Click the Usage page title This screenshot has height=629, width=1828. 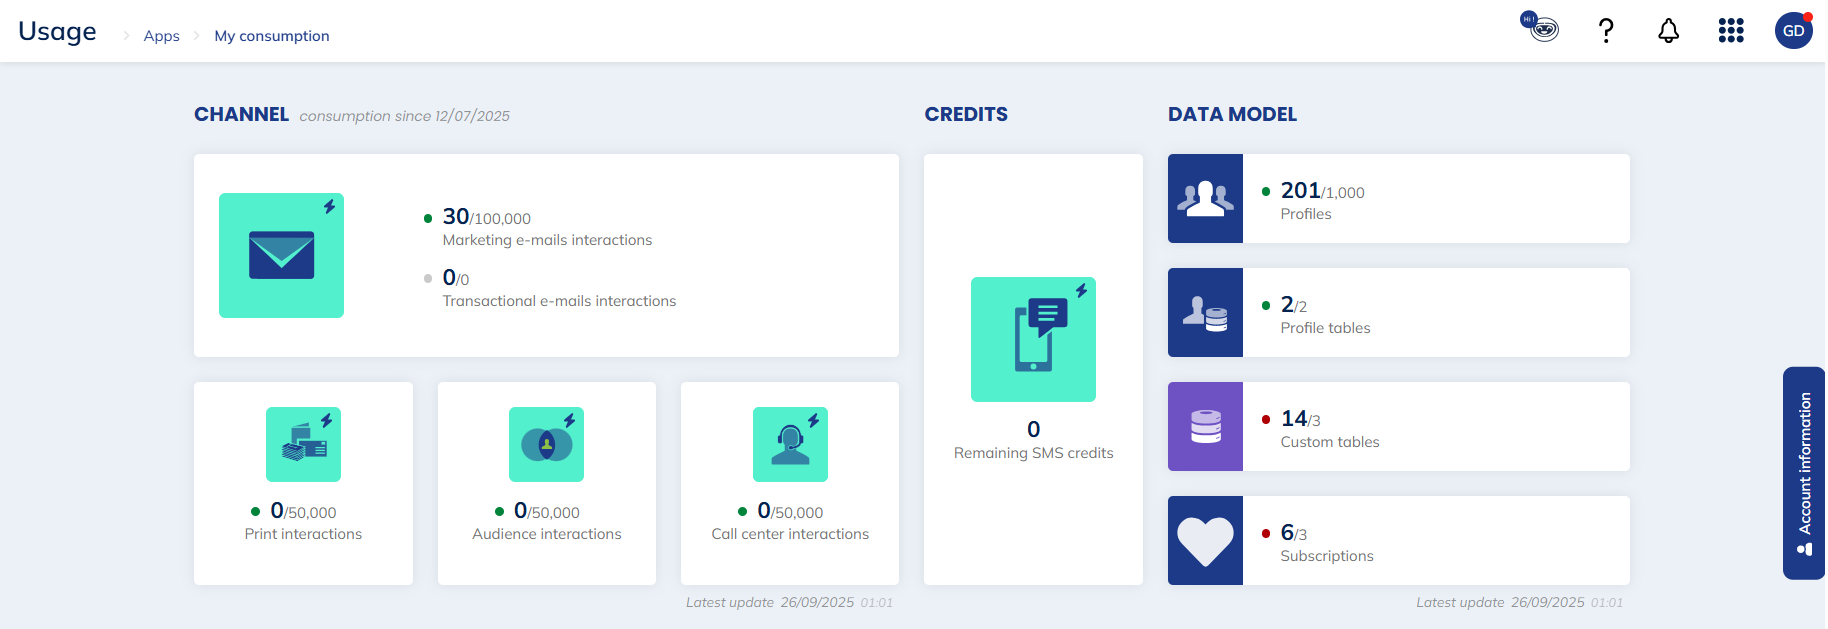tap(57, 31)
